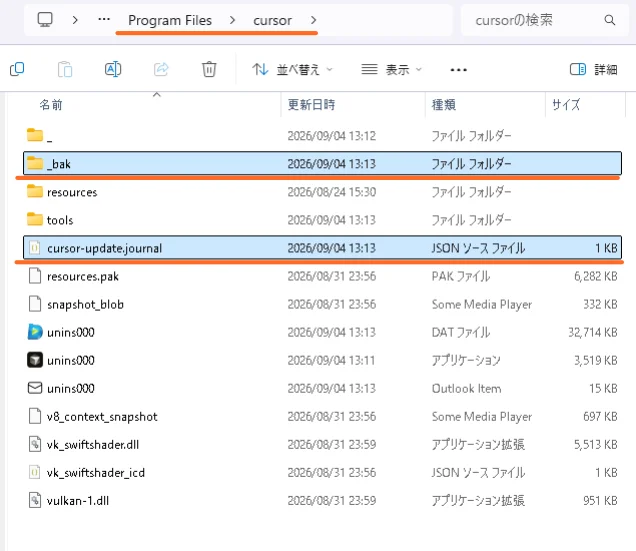Click type アプリケーション of unins000
636x551 pixels.
point(466,360)
